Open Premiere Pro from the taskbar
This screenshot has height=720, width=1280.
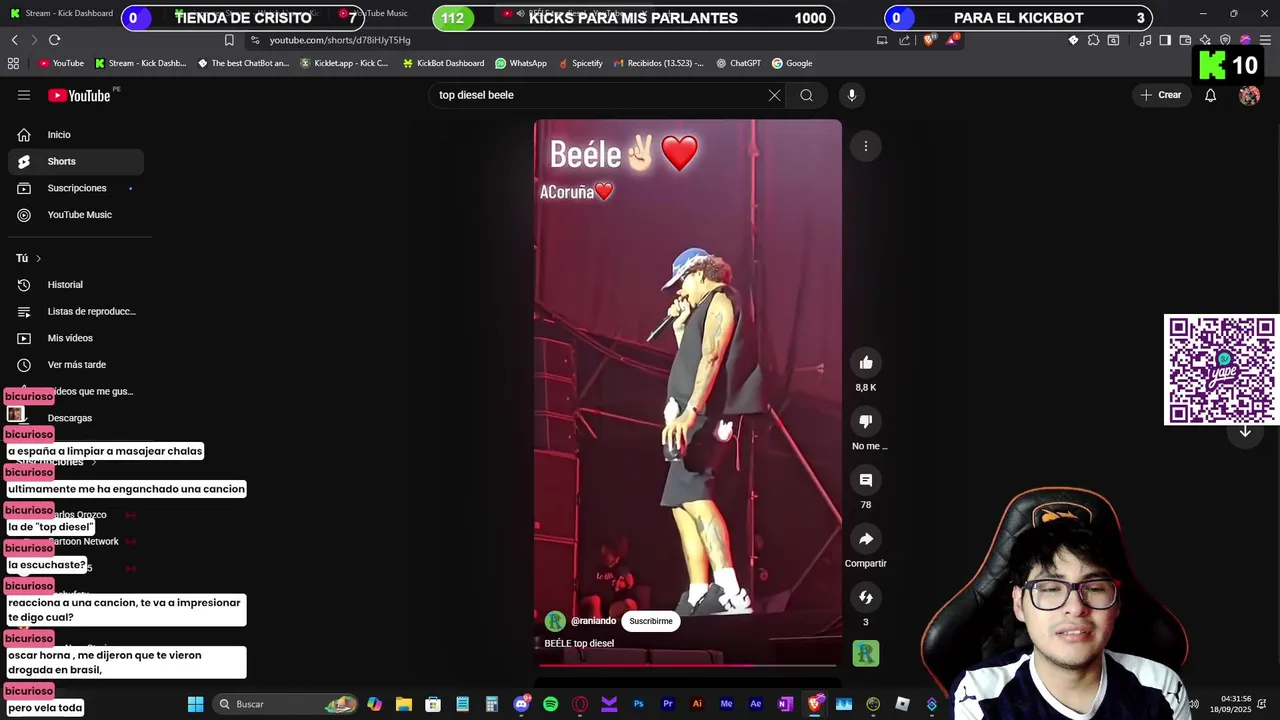click(668, 704)
